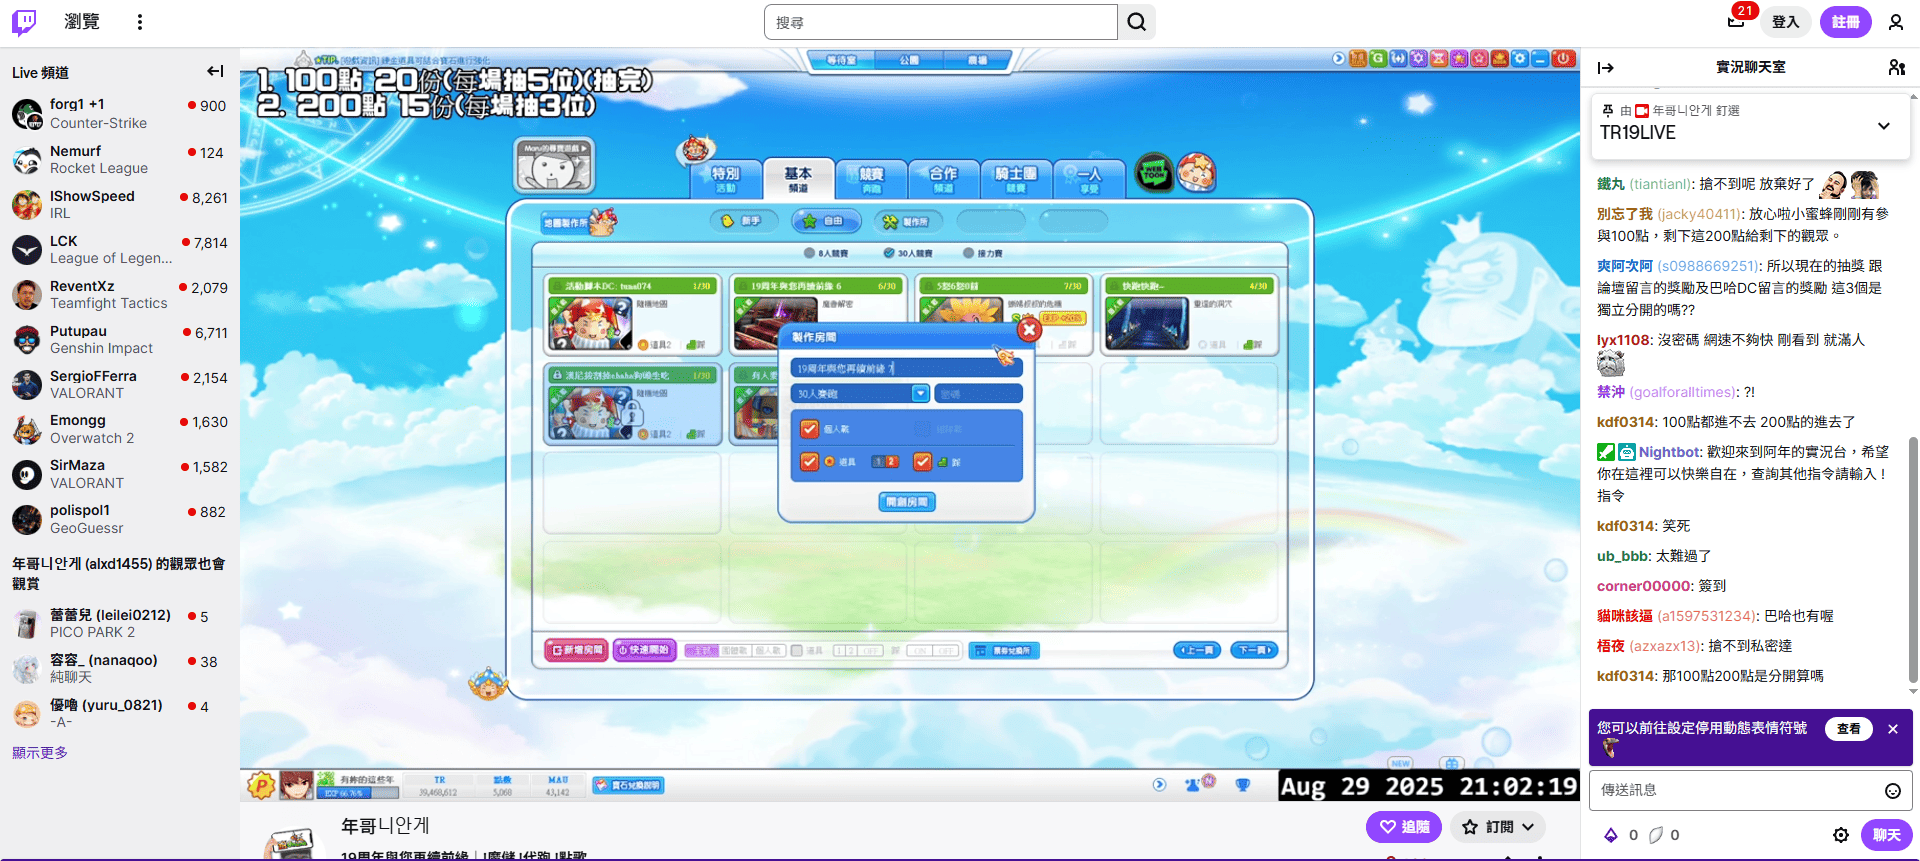This screenshot has height=861, width=1920.
Task: Collapse the Live channels sidebar
Action: click(x=215, y=71)
